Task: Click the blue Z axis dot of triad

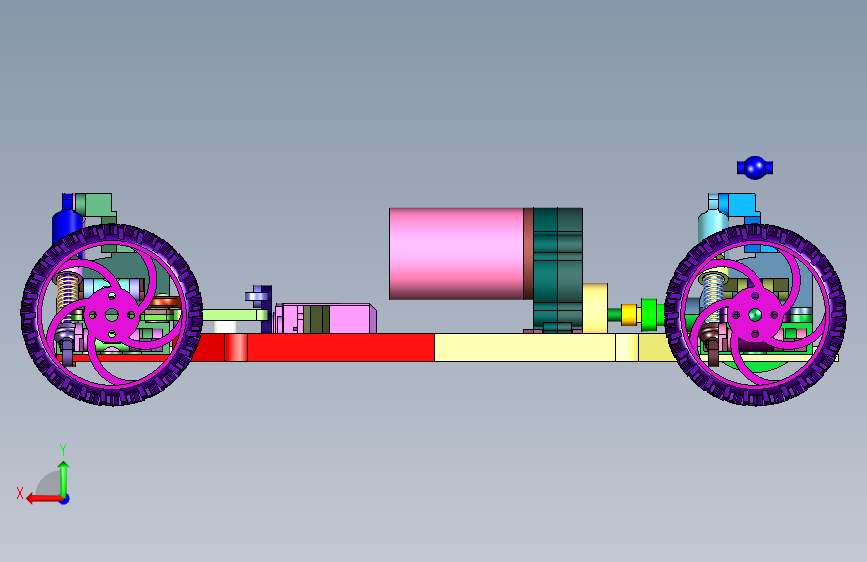Action: [65, 499]
